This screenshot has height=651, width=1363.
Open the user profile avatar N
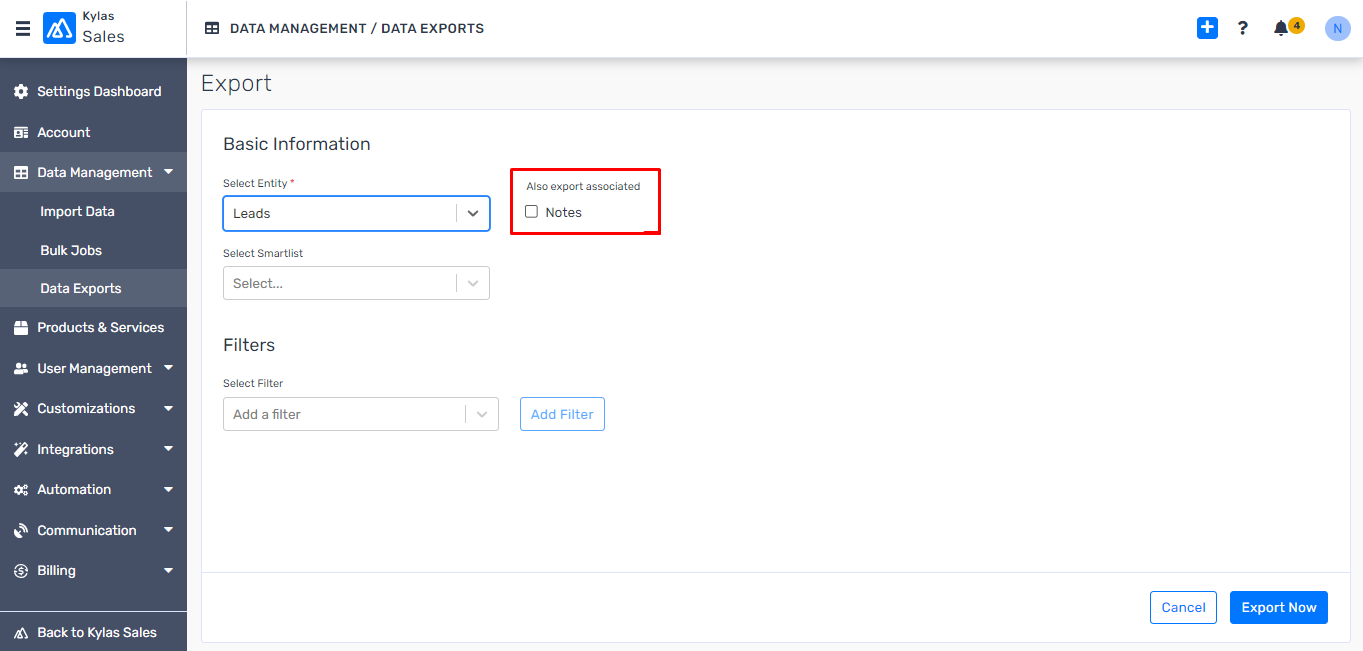(x=1337, y=28)
